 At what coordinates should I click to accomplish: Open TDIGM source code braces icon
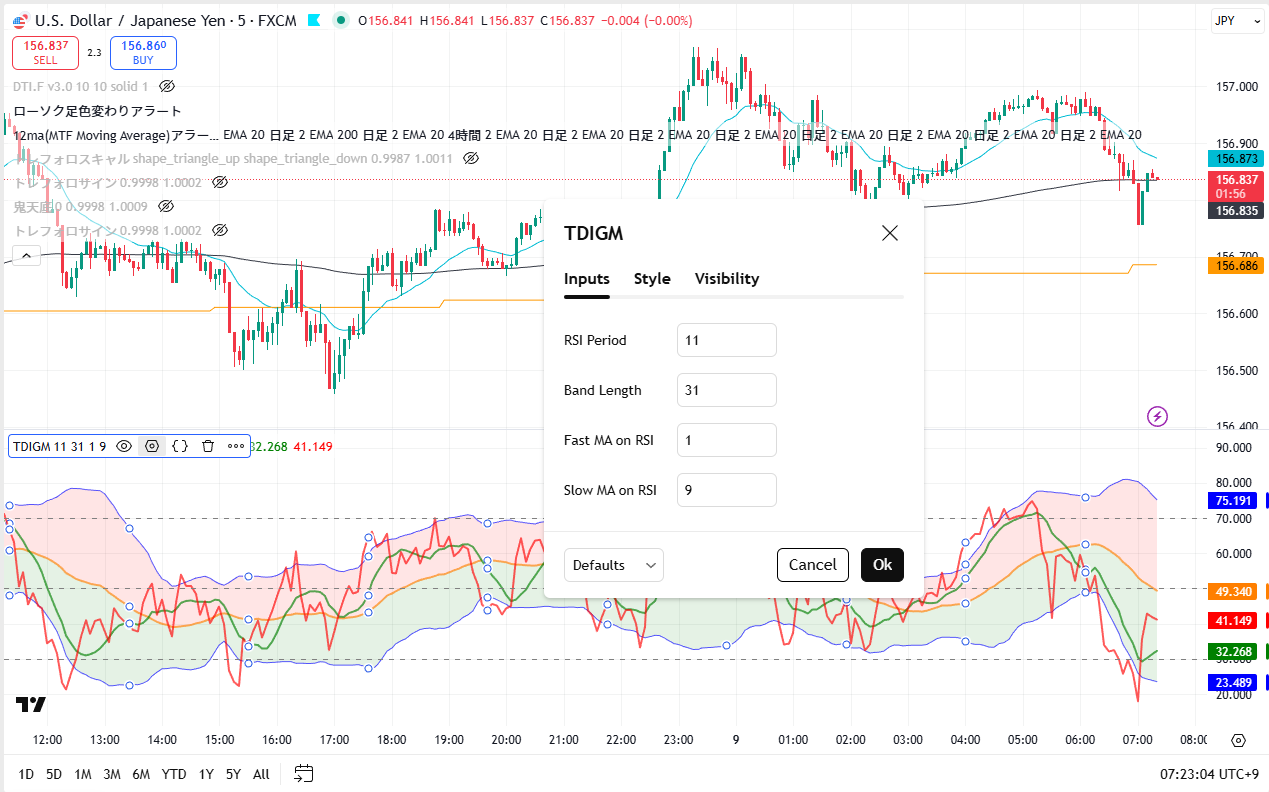click(180, 446)
